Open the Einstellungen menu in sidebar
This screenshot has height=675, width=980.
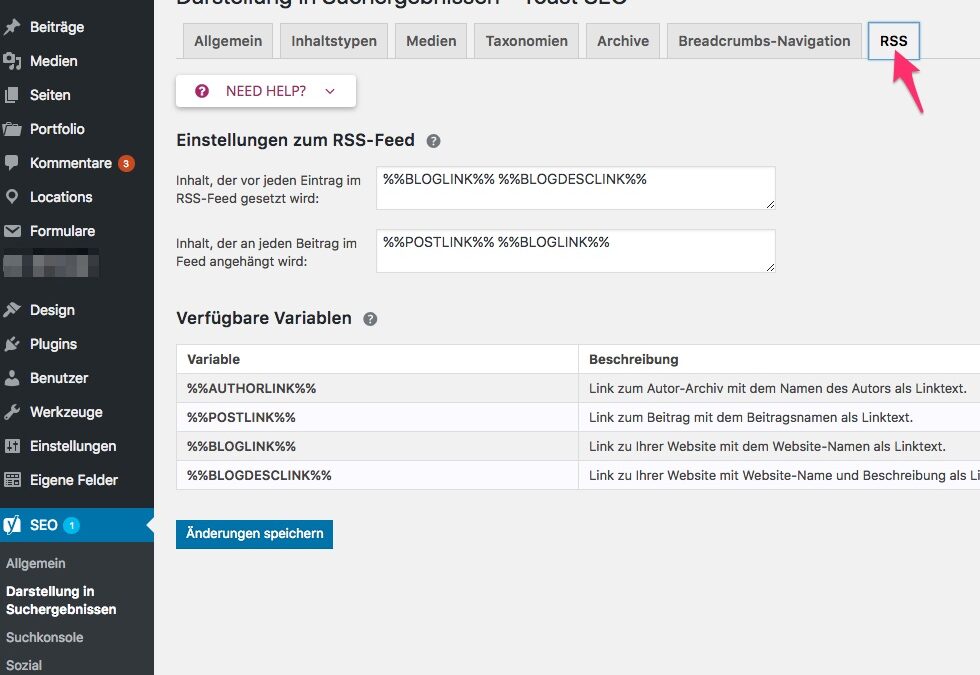point(73,446)
